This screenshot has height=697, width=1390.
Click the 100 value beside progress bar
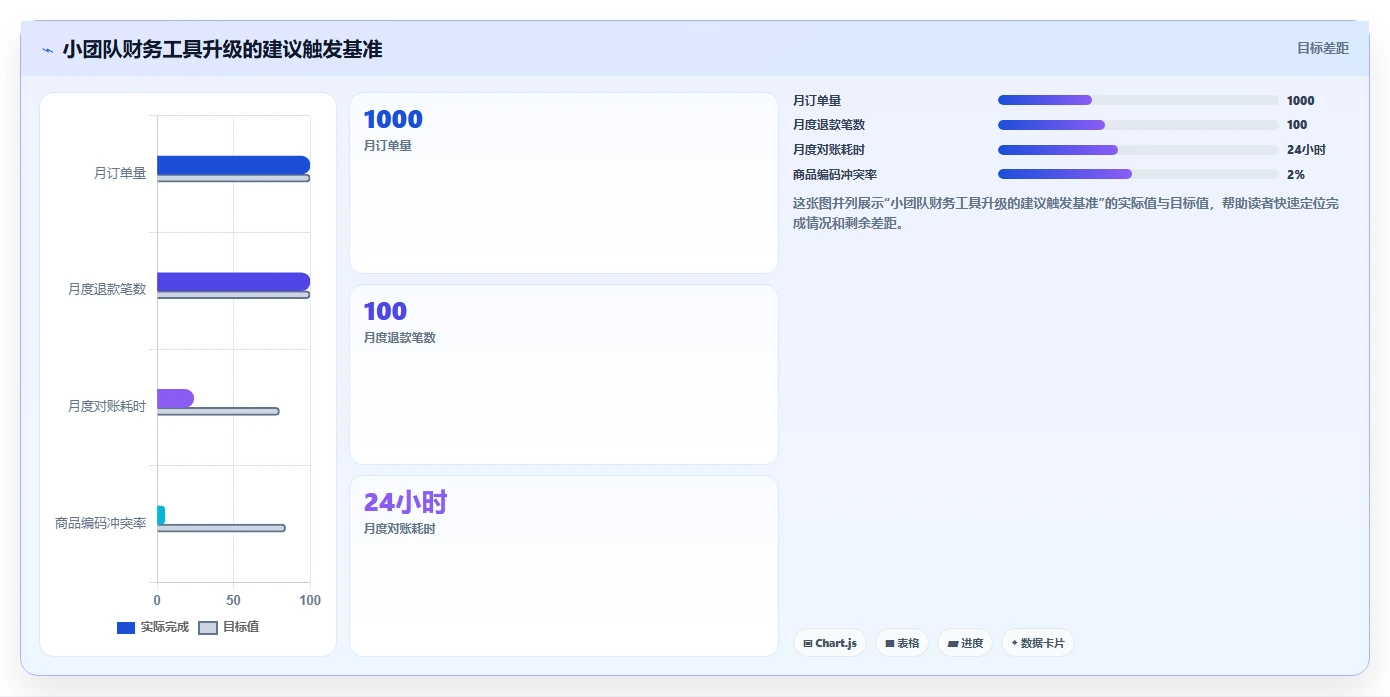1297,125
